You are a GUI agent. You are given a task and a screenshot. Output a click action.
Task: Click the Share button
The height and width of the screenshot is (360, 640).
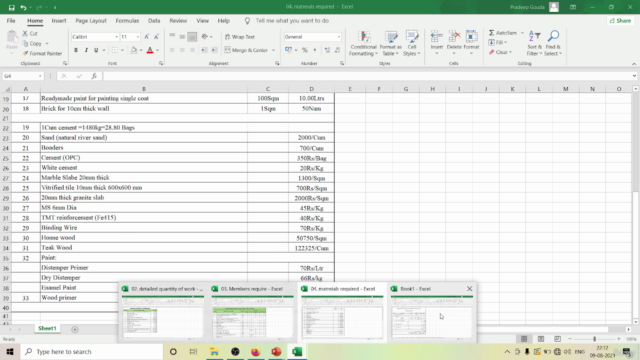620,21
